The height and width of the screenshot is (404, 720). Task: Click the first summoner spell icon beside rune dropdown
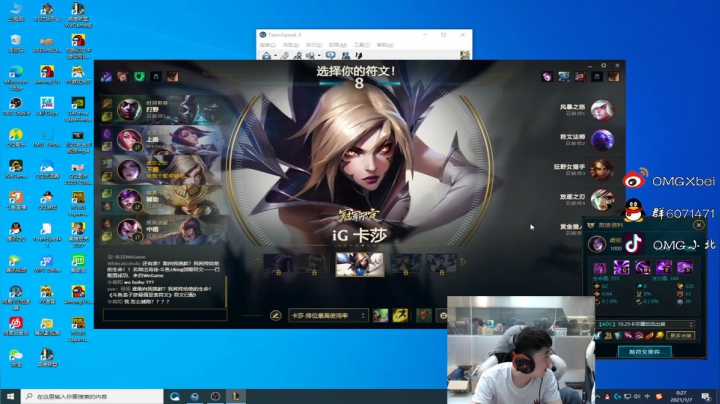tap(380, 315)
